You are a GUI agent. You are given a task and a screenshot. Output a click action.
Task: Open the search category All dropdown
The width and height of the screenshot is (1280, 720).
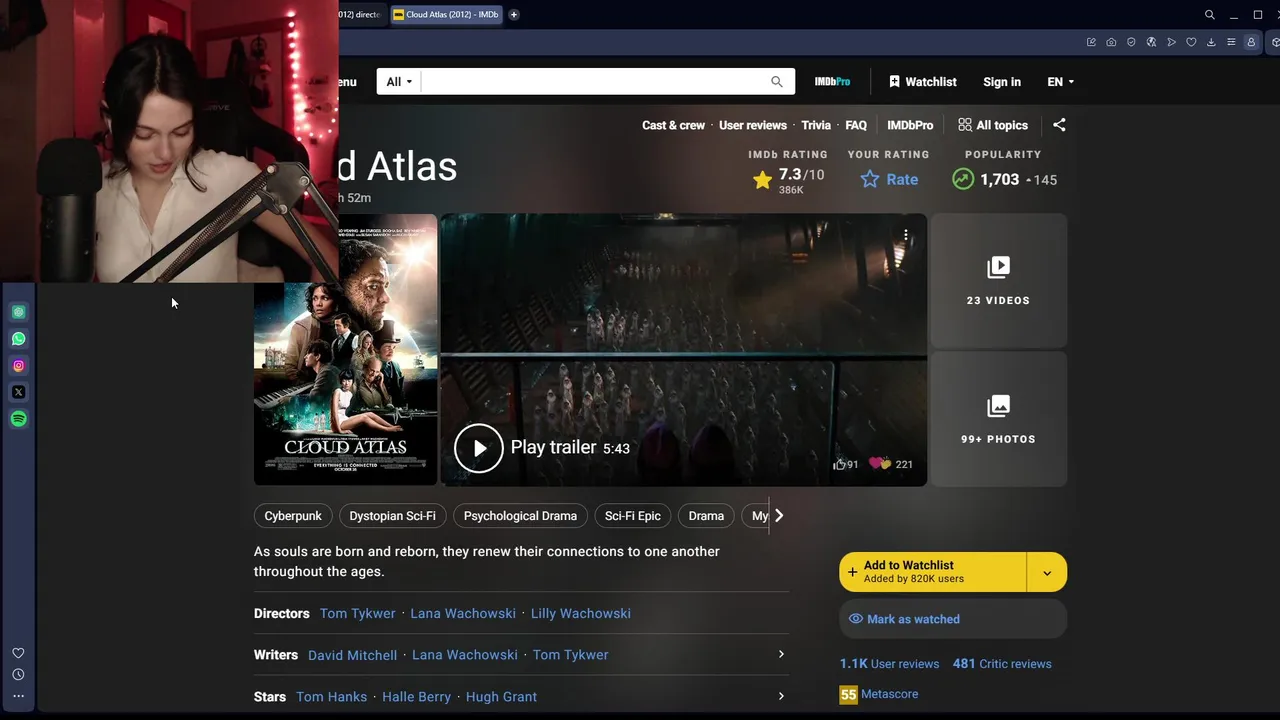click(x=399, y=82)
